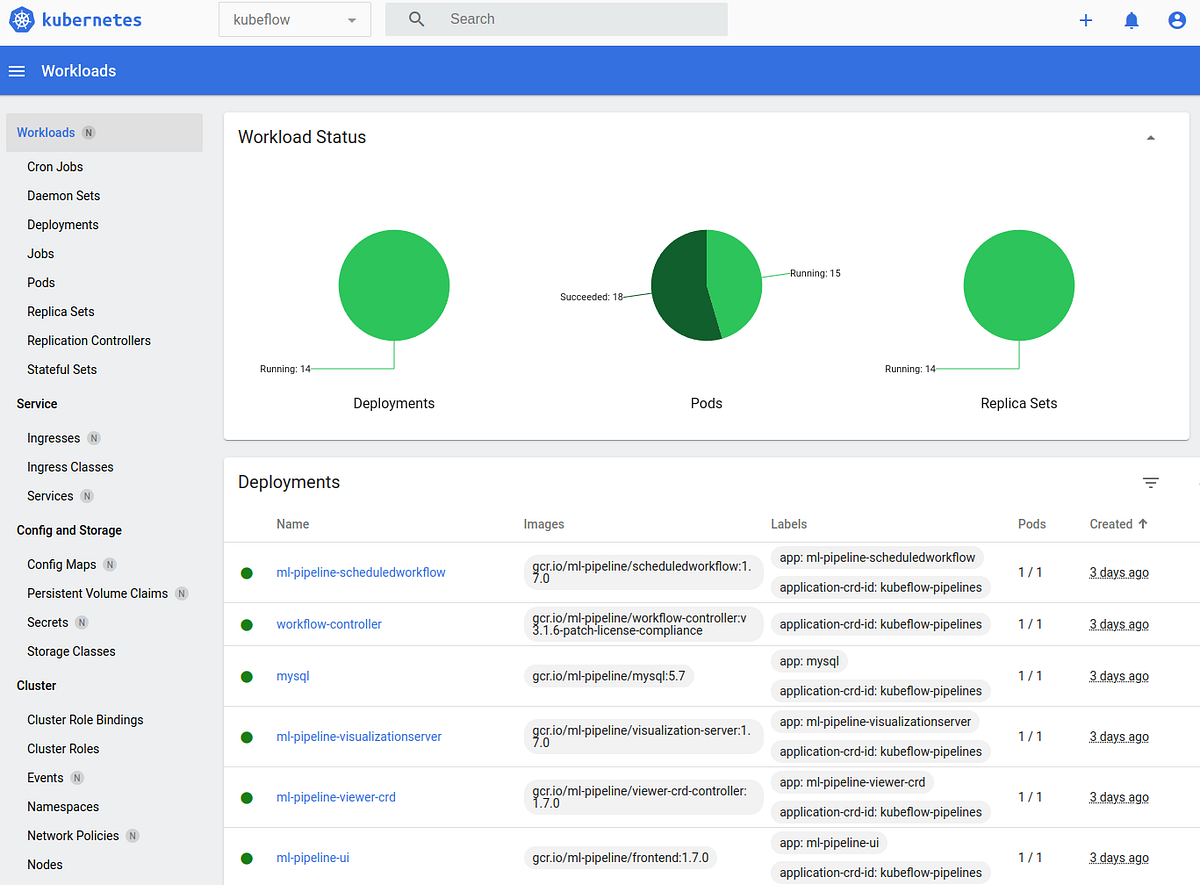Open the ml-pipeline-ui deployment link

tap(313, 858)
